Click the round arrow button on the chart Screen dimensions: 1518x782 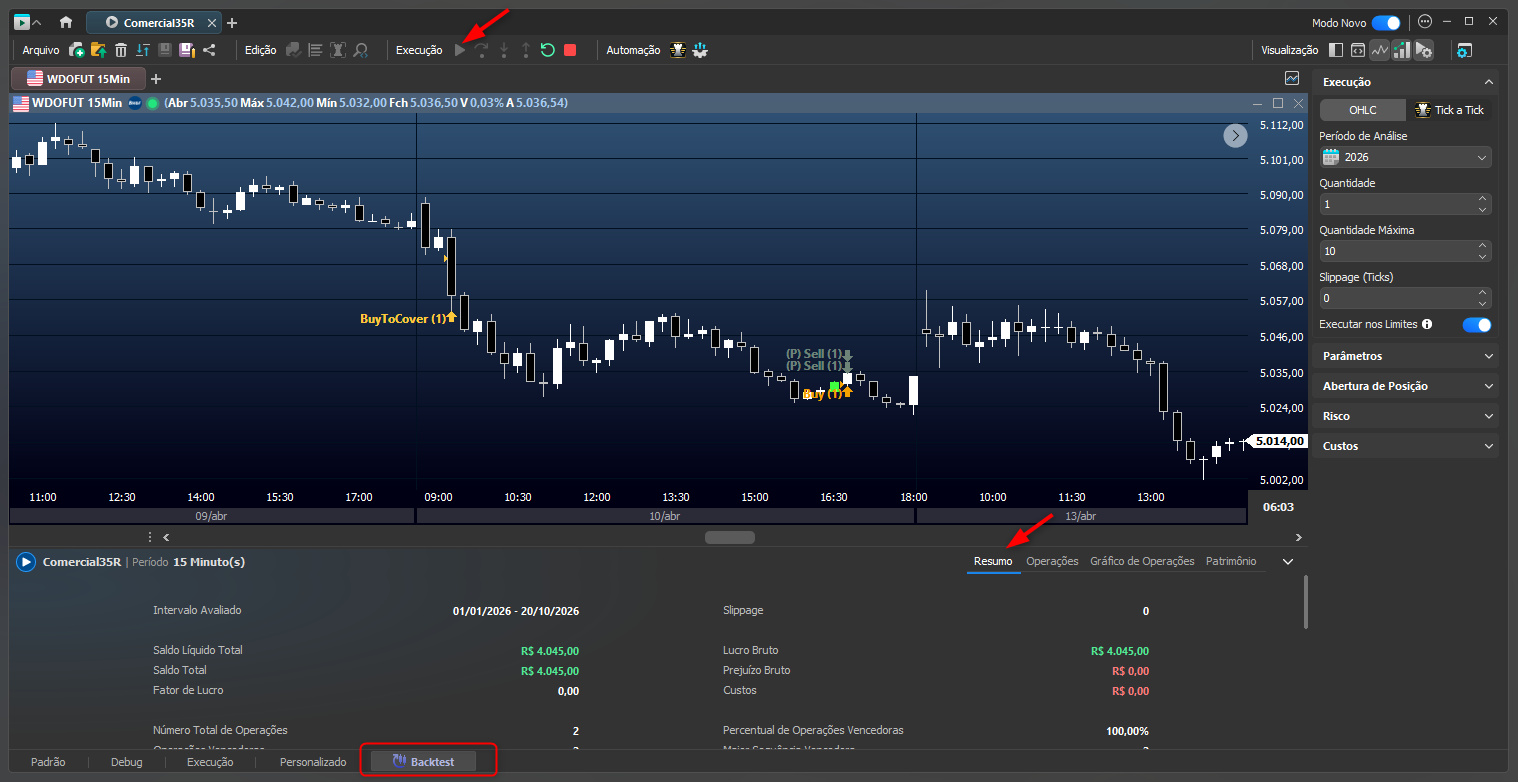point(1236,136)
